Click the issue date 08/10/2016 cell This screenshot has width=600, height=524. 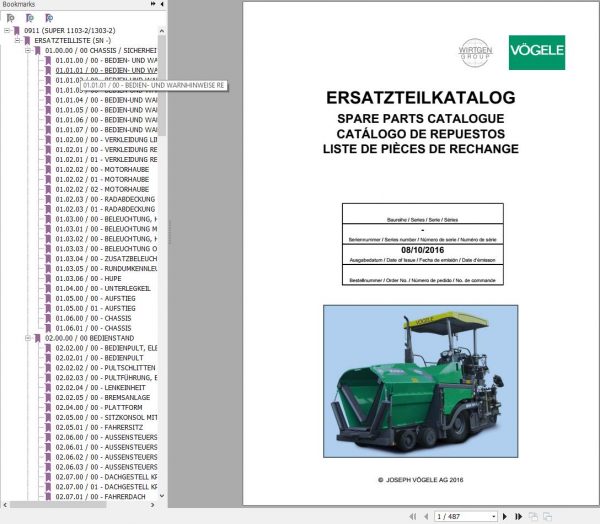point(423,254)
